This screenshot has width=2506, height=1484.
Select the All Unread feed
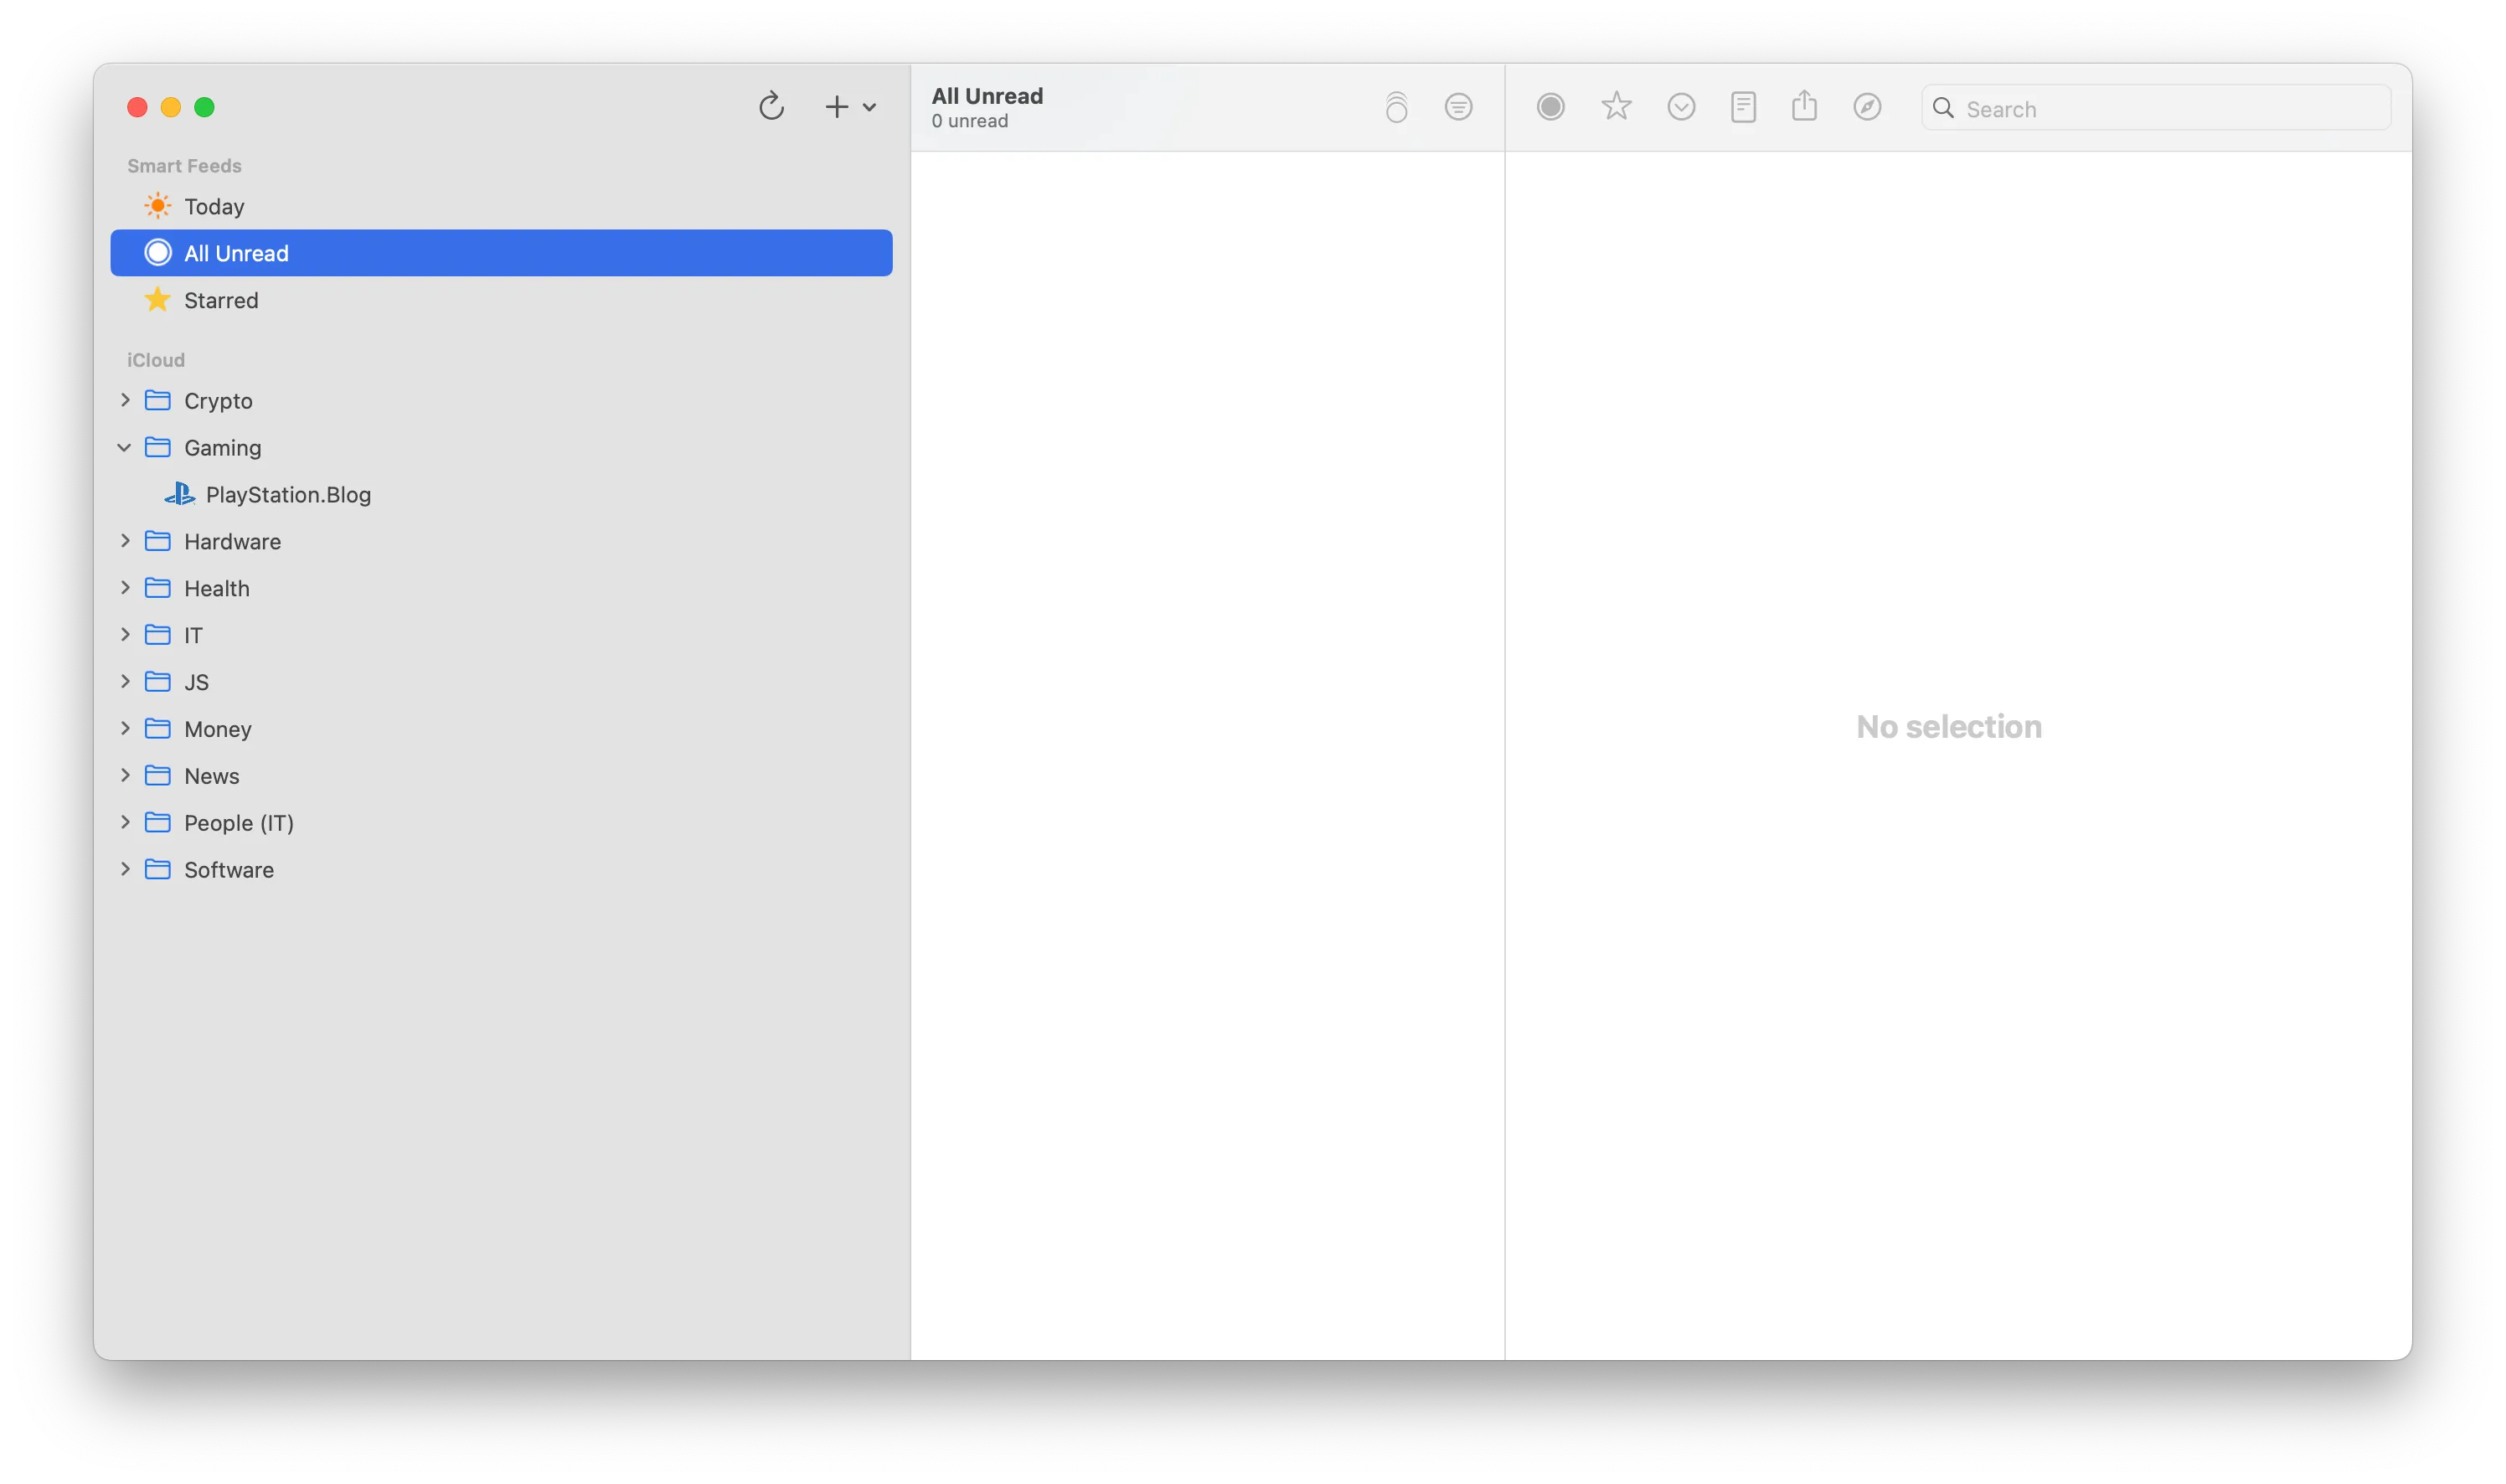(236, 252)
